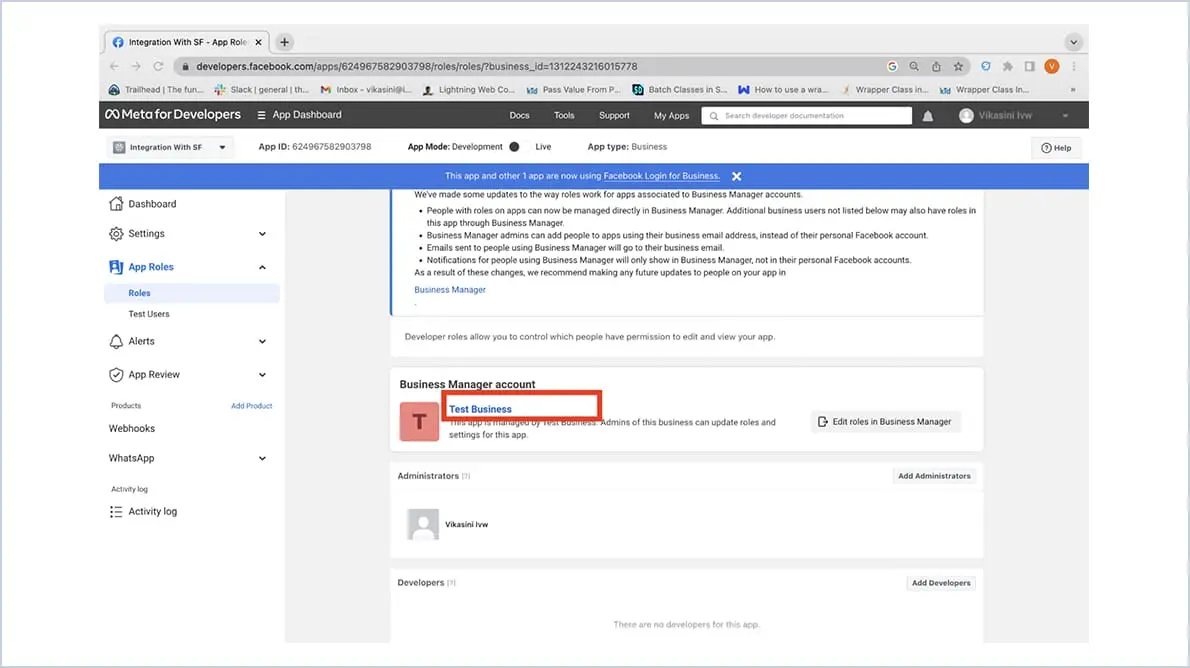
Task: Click Edit roles in Business Manager
Action: pos(885,422)
